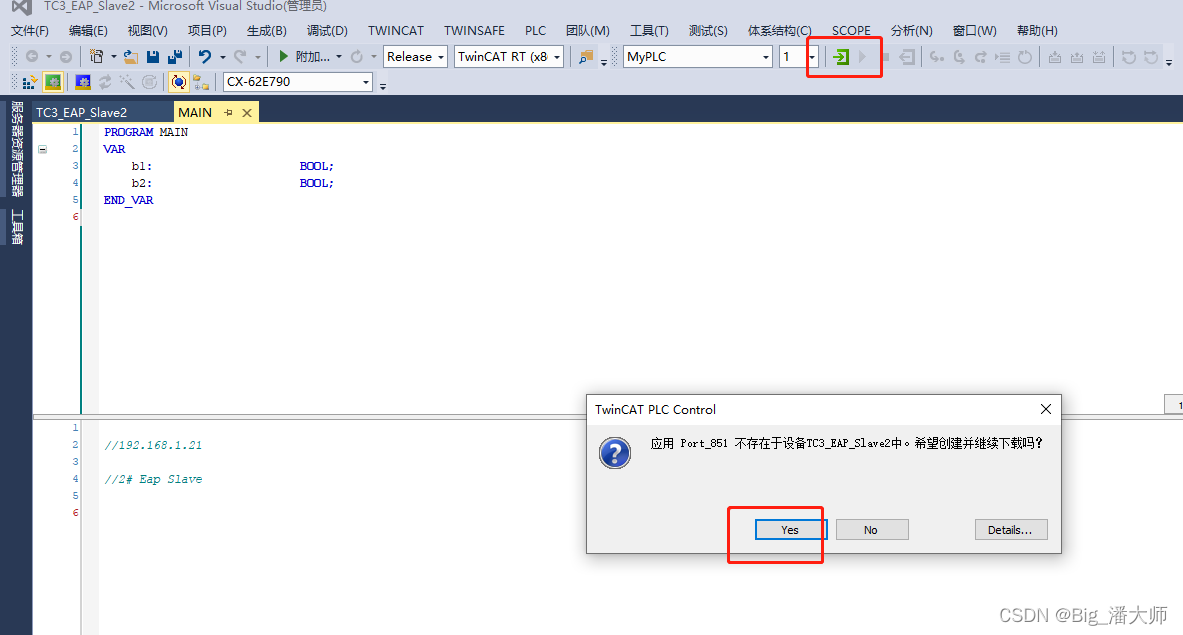The width and height of the screenshot is (1183, 635).
Task: Click the TwinCAT Activate Configuration icon
Action: (x=29, y=81)
